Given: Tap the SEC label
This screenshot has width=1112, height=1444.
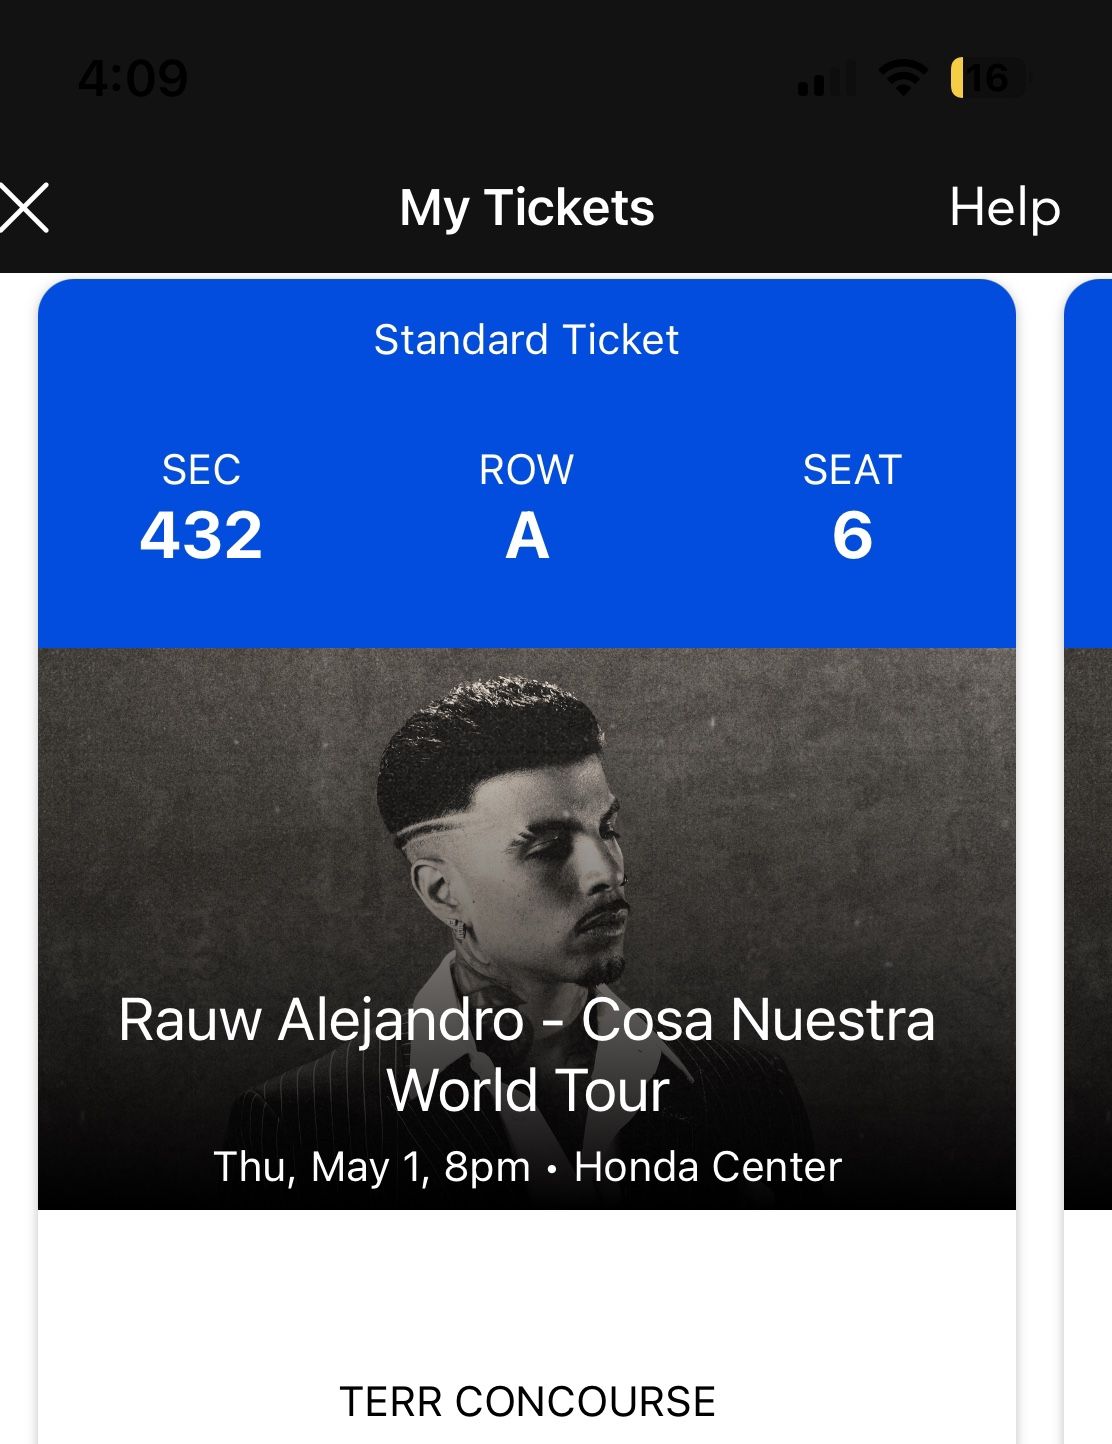Looking at the screenshot, I should tap(201, 470).
